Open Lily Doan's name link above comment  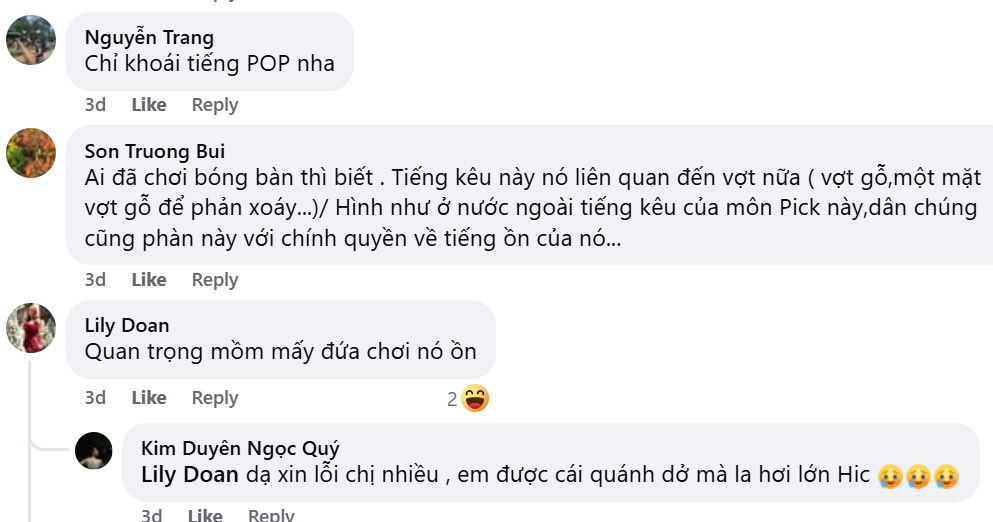click(127, 325)
